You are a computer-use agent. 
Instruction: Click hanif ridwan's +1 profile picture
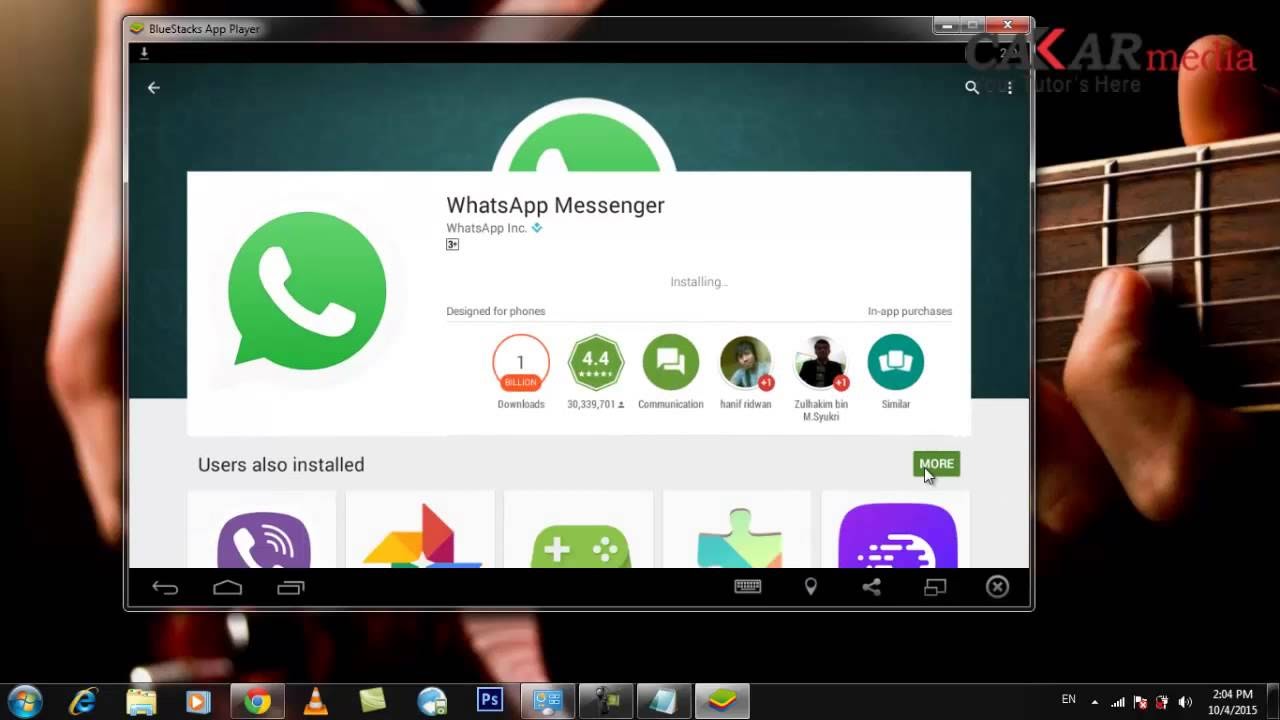pyautogui.click(x=746, y=363)
